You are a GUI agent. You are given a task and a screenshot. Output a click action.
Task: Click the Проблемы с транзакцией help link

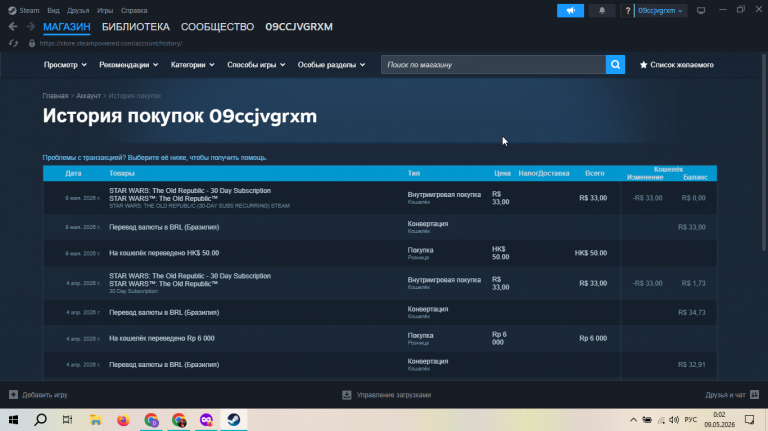click(x=155, y=157)
